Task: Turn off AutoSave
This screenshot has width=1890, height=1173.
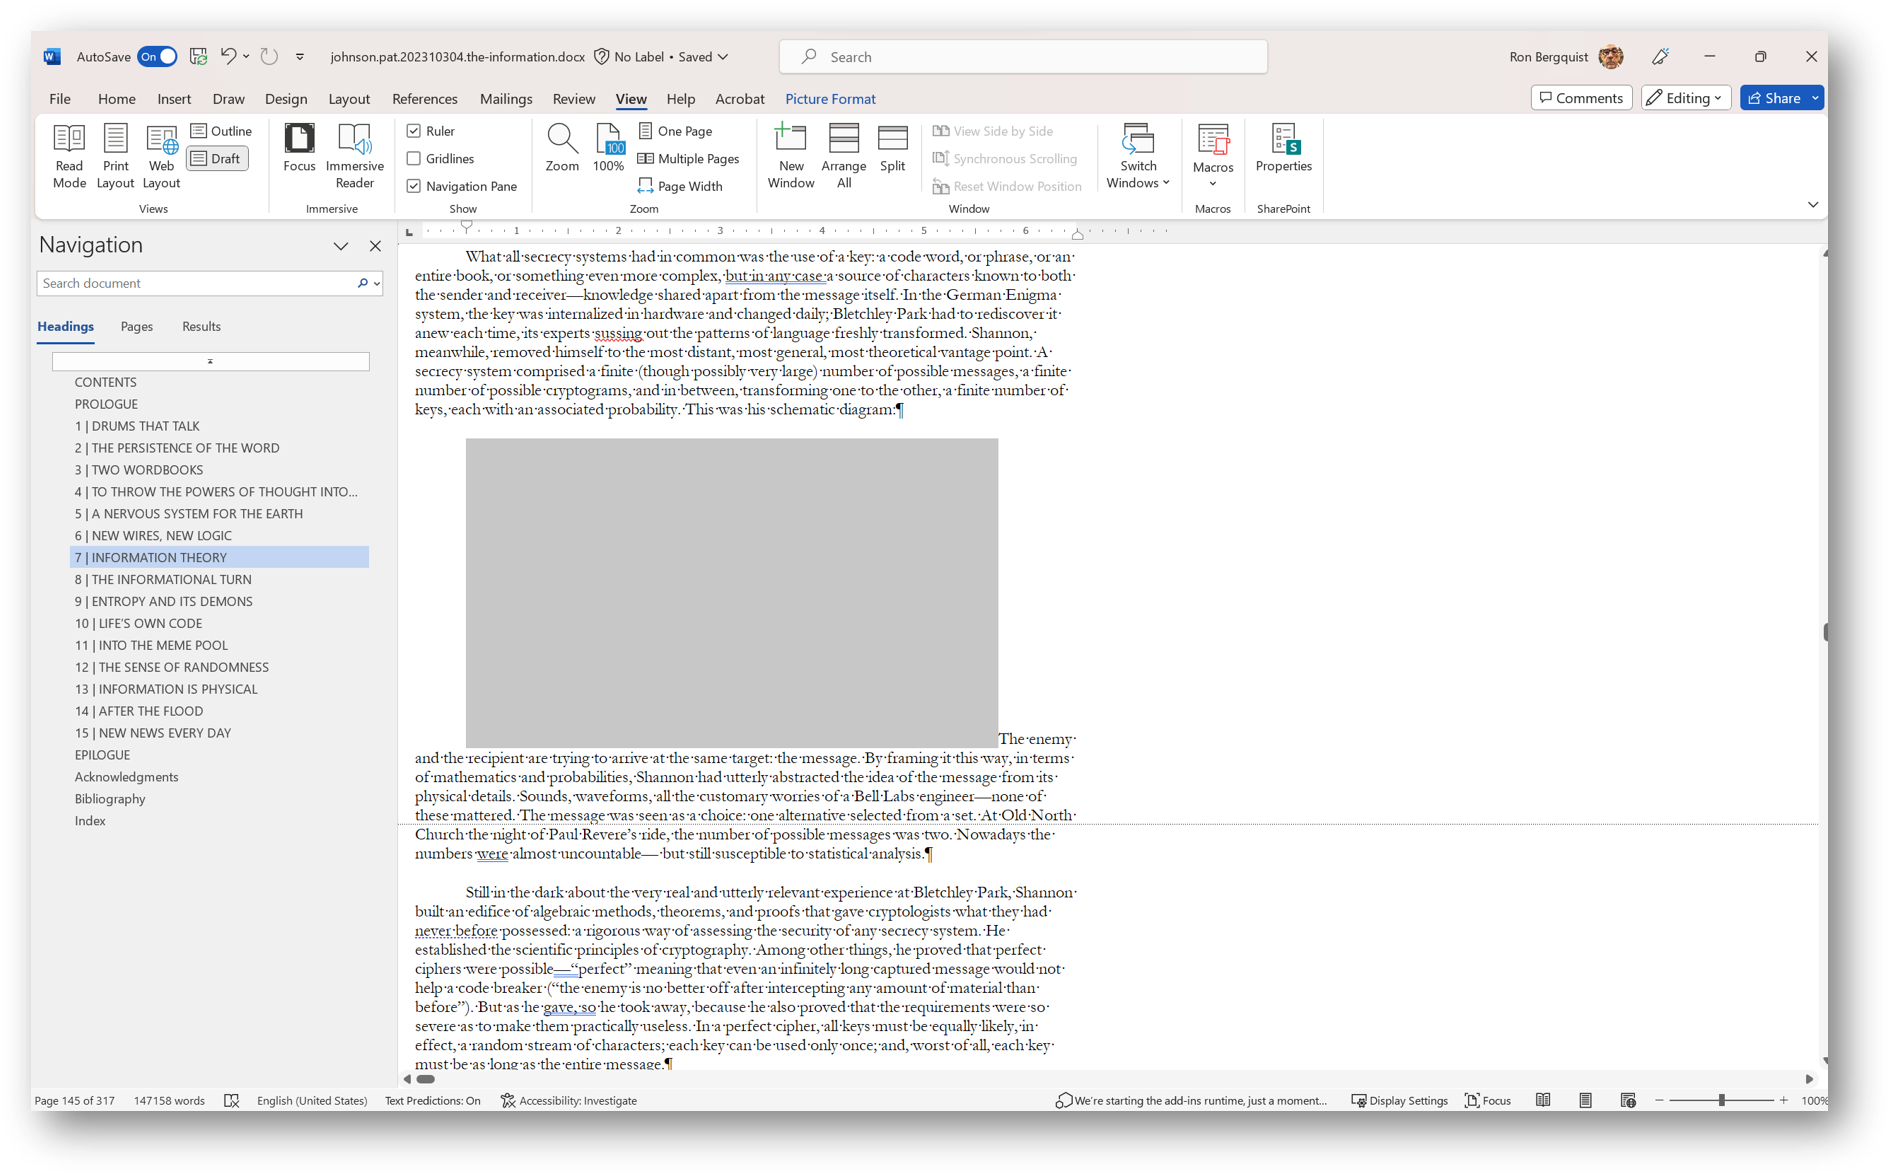Action: point(156,57)
